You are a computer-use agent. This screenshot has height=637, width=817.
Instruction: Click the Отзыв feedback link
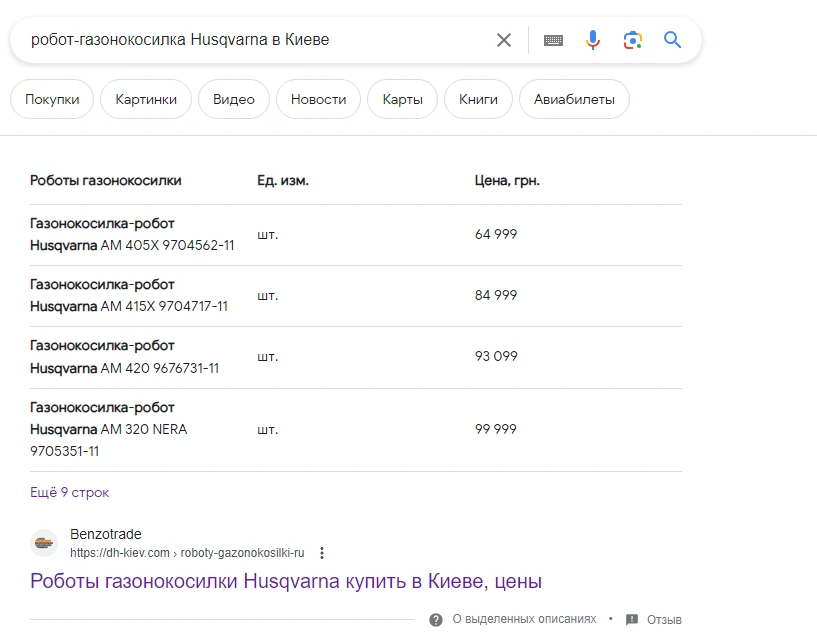tap(664, 620)
